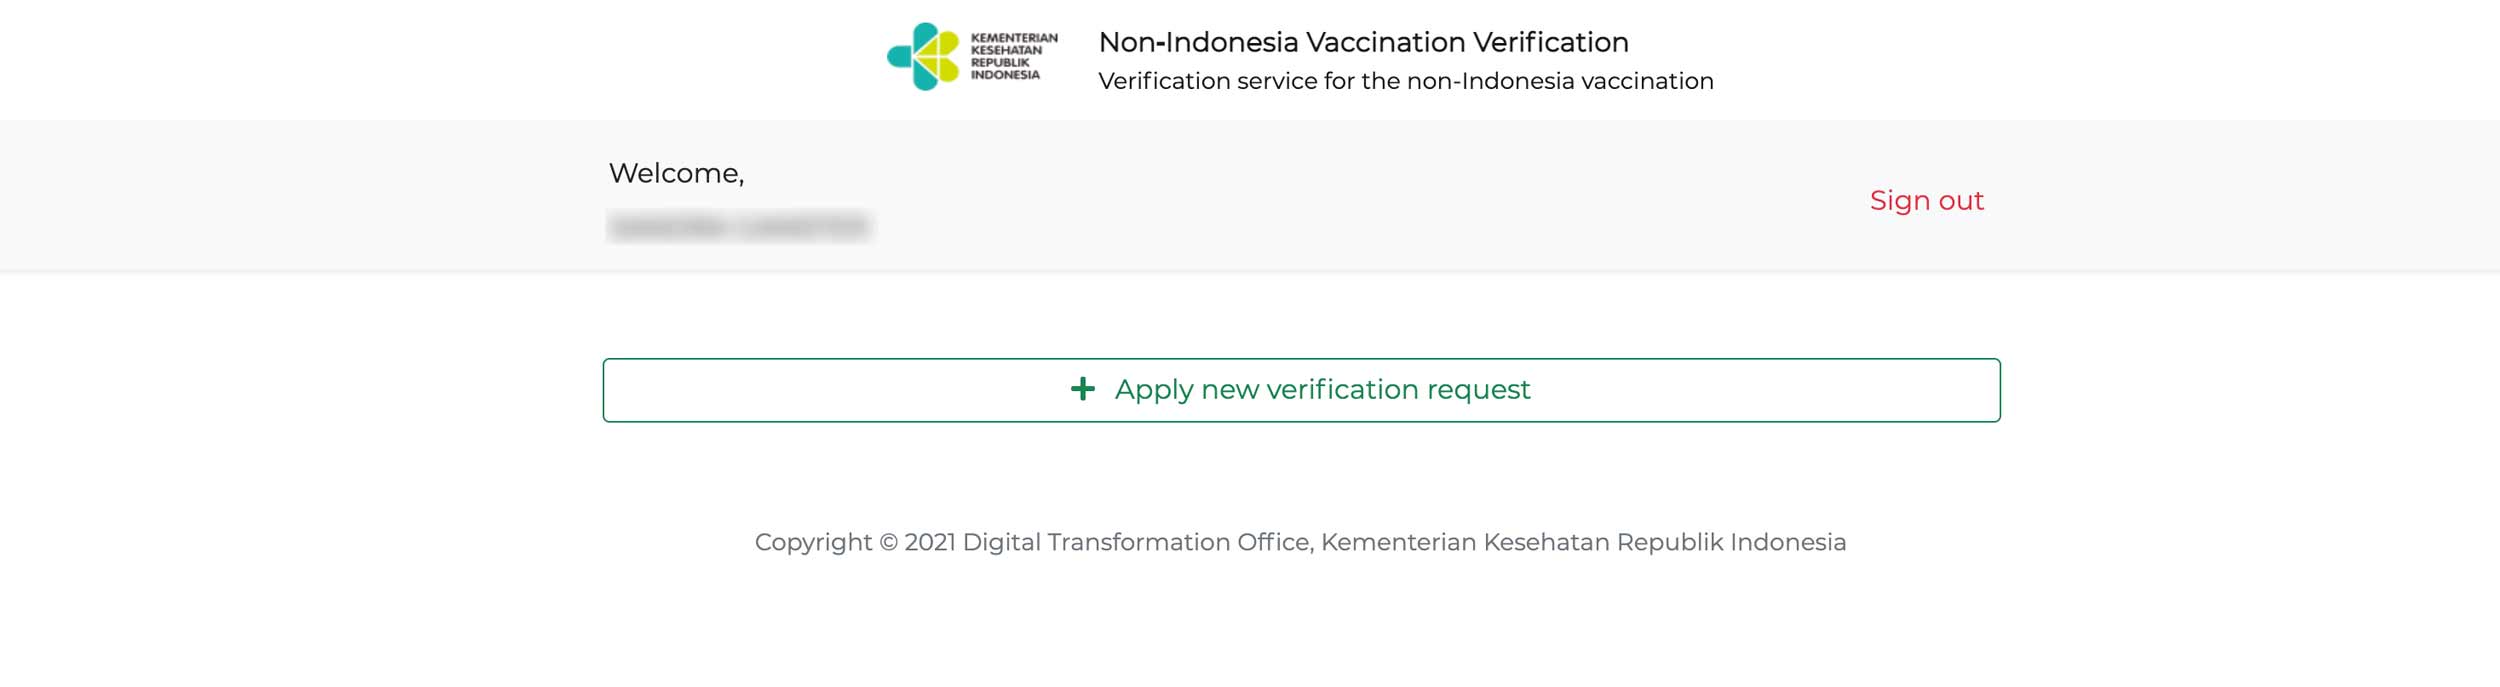Click the word "Non-Indonesia" in the page heading
Image resolution: width=2500 pixels, height=687 pixels.
tap(1198, 42)
